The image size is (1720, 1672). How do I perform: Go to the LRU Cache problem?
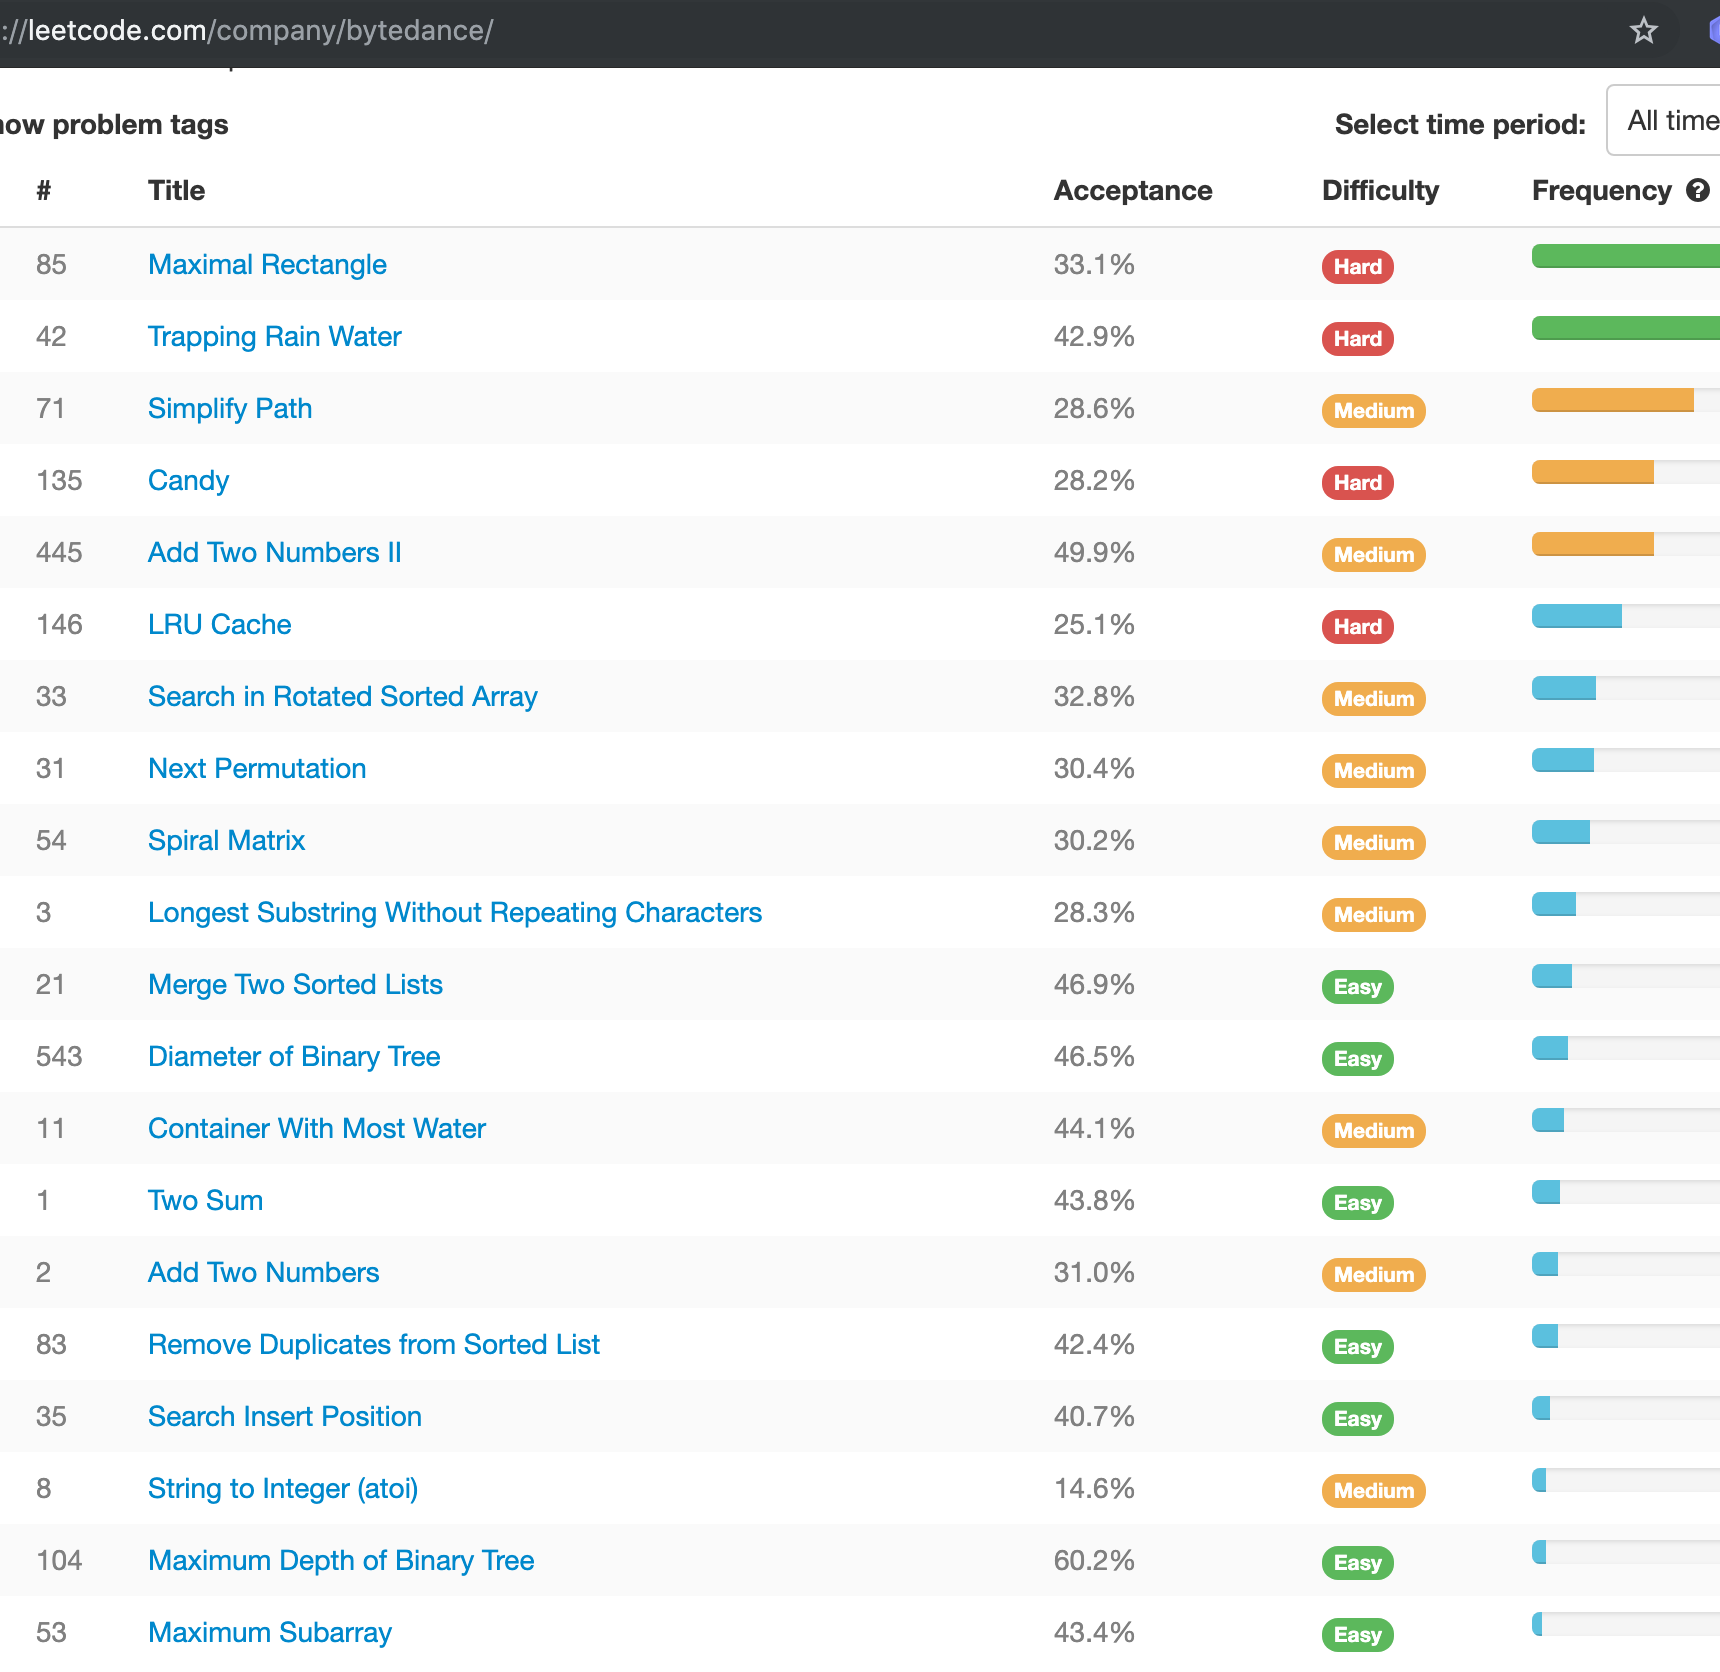point(219,624)
